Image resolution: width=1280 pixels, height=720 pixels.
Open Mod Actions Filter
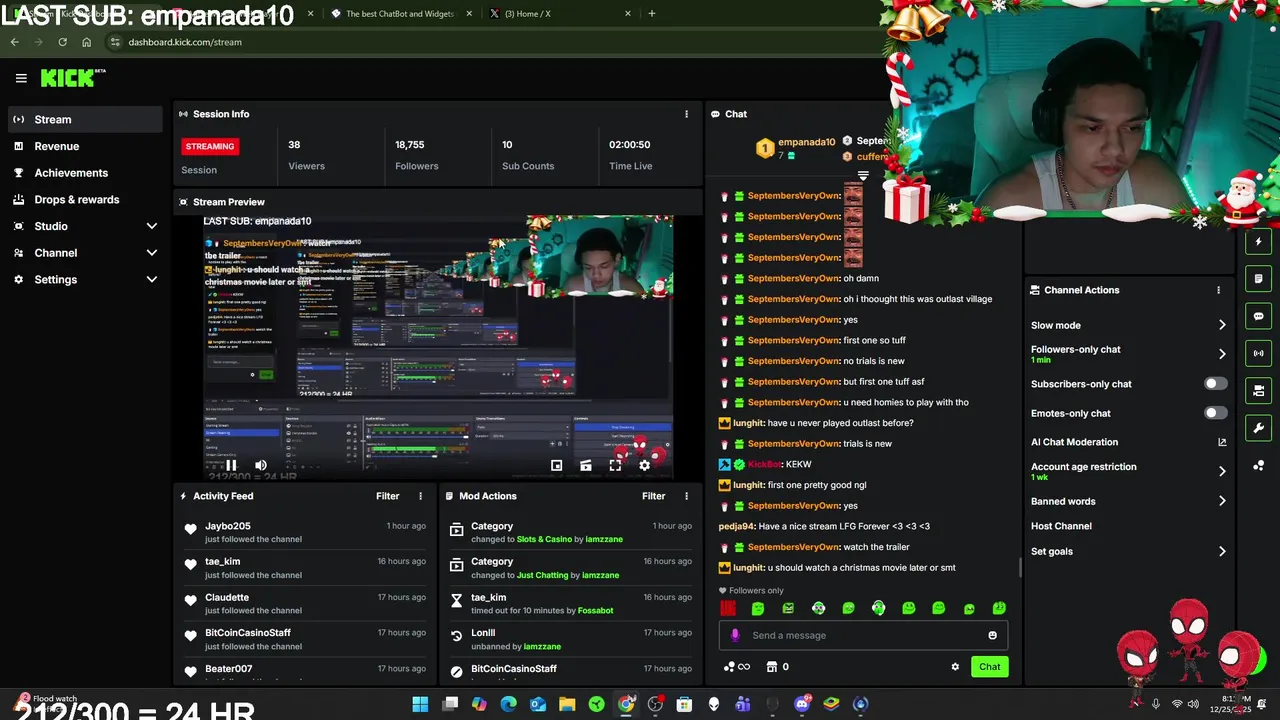point(654,496)
